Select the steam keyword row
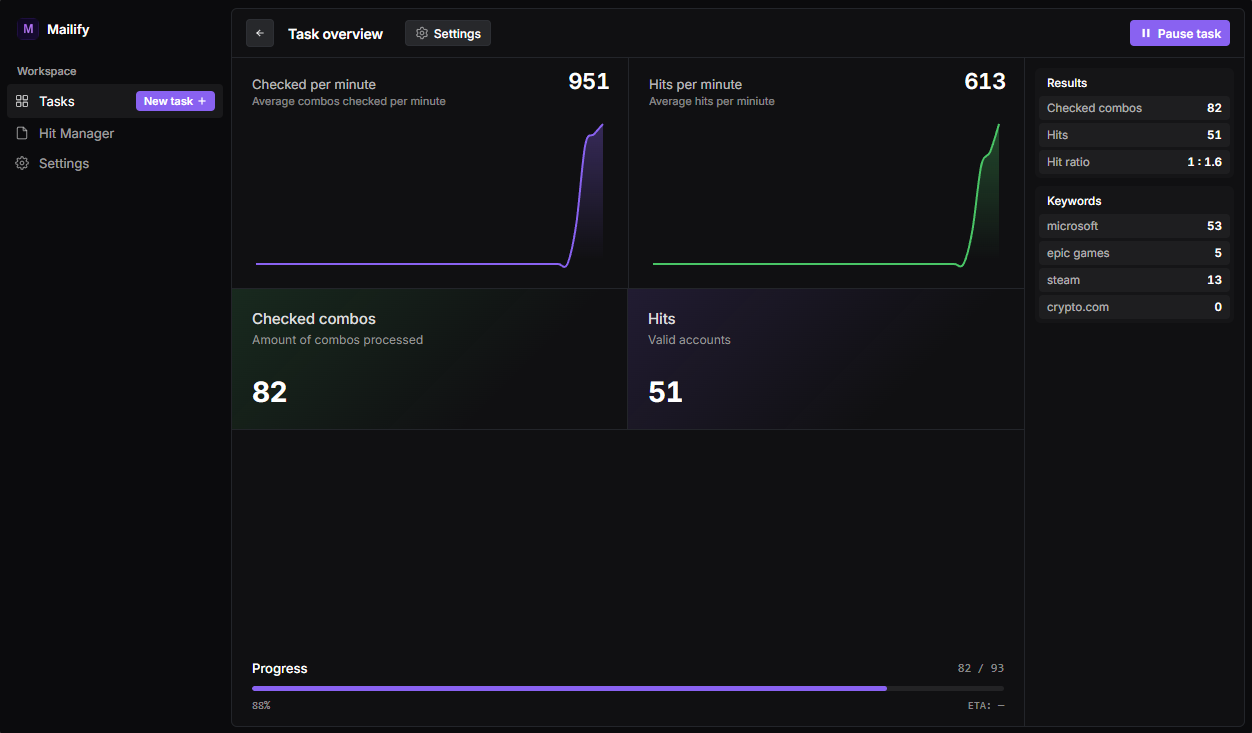Image resolution: width=1252 pixels, height=733 pixels. point(1134,280)
